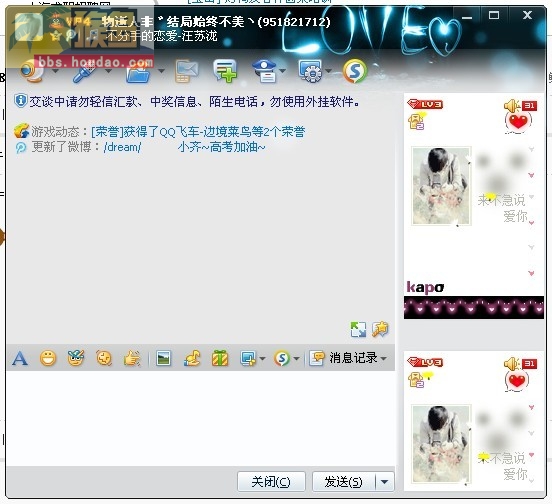This screenshot has height=504, width=552.
Task: Click the screen capture icon
Action: (248, 359)
